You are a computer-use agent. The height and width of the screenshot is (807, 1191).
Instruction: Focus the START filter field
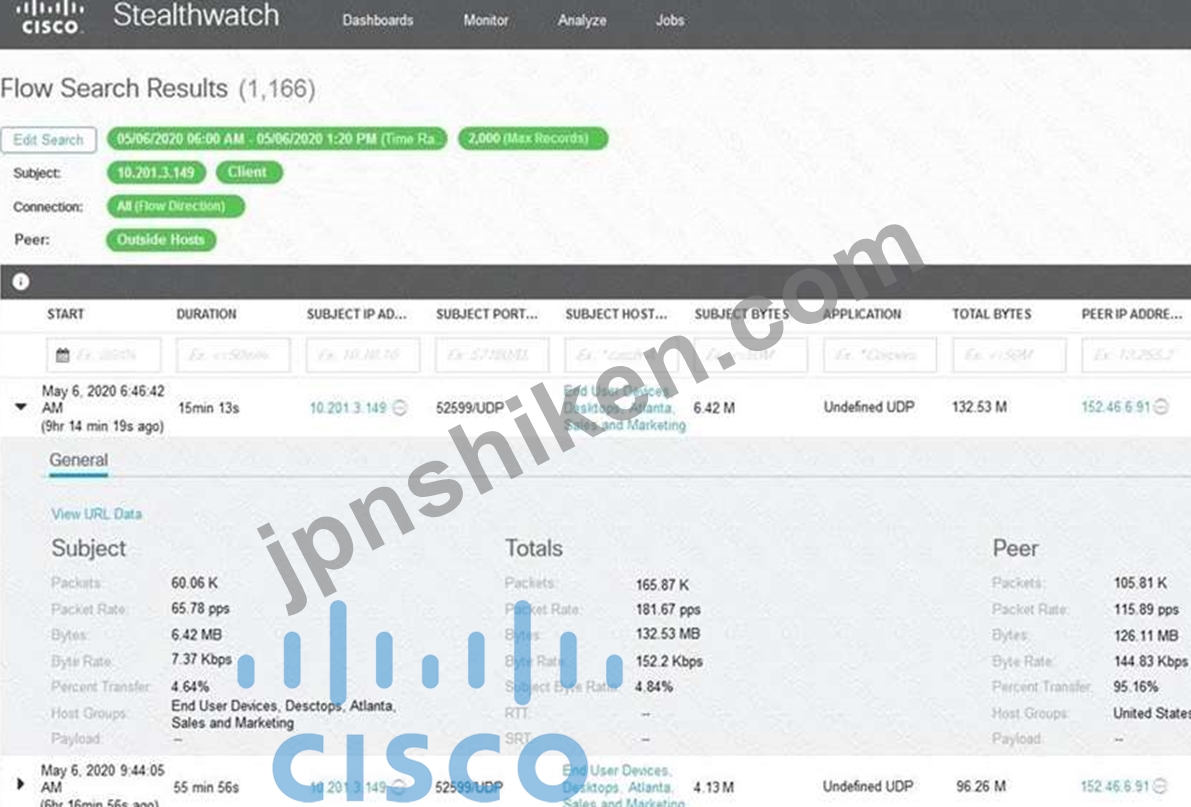103,355
